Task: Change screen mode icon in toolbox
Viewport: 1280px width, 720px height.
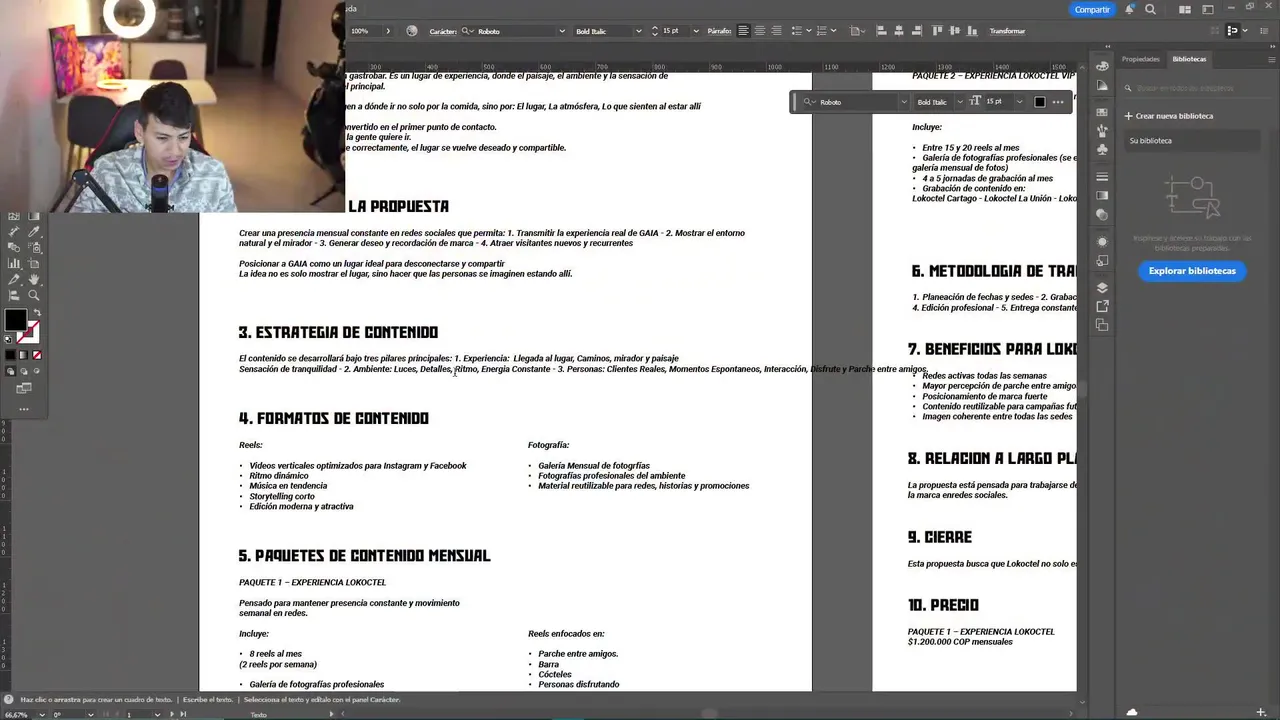Action: [x=24, y=387]
